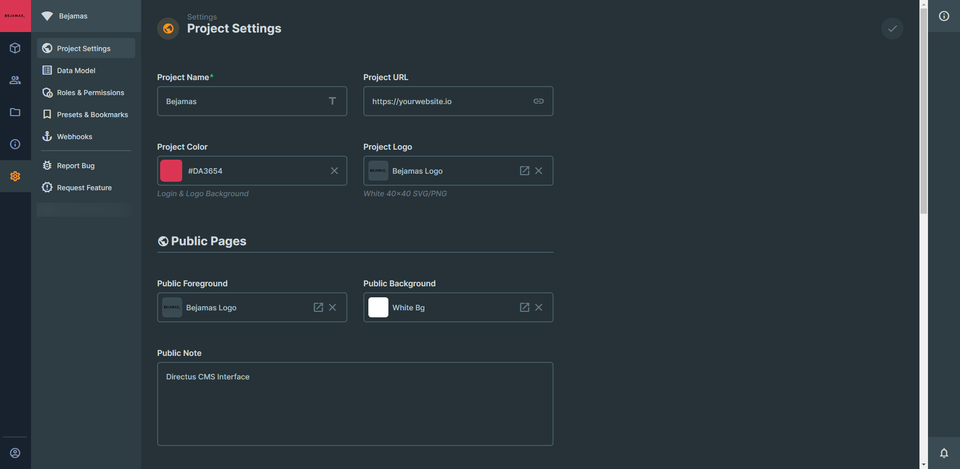Remove the Project Logo file
The width and height of the screenshot is (960, 469).
tap(539, 171)
